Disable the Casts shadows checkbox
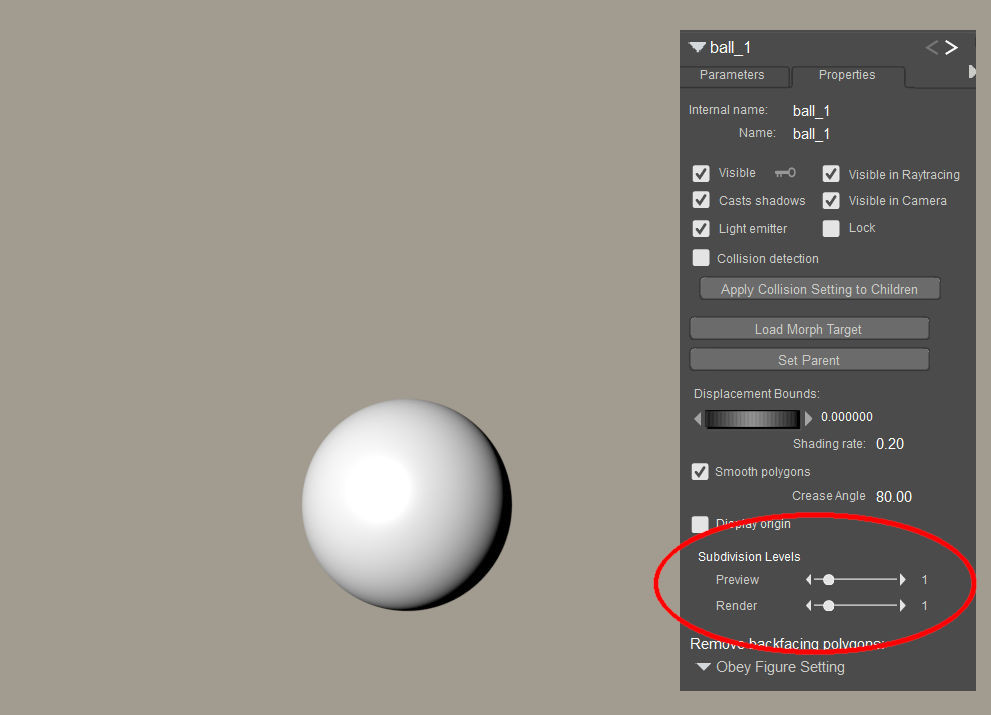Screen dimensions: 991x715 pyautogui.click(x=701, y=200)
